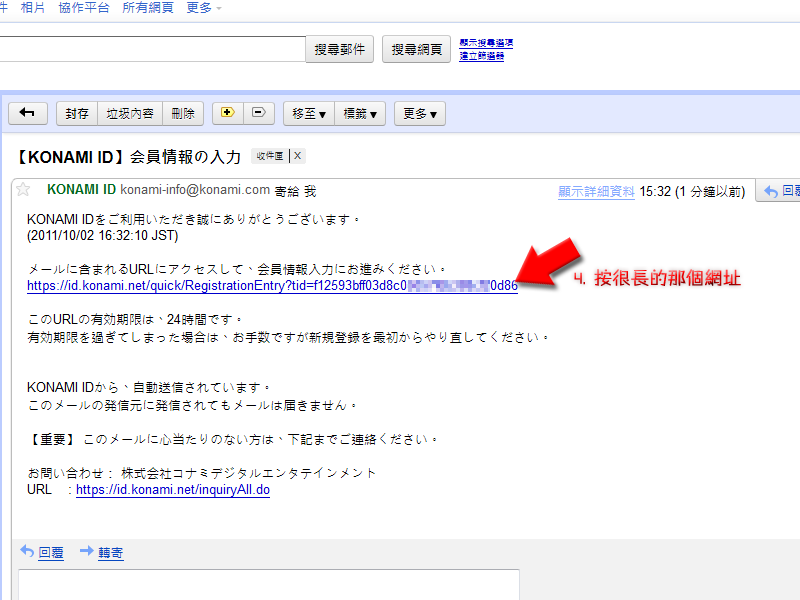Click the add label plus icon button
This screenshot has width=800, height=600.
(x=228, y=113)
